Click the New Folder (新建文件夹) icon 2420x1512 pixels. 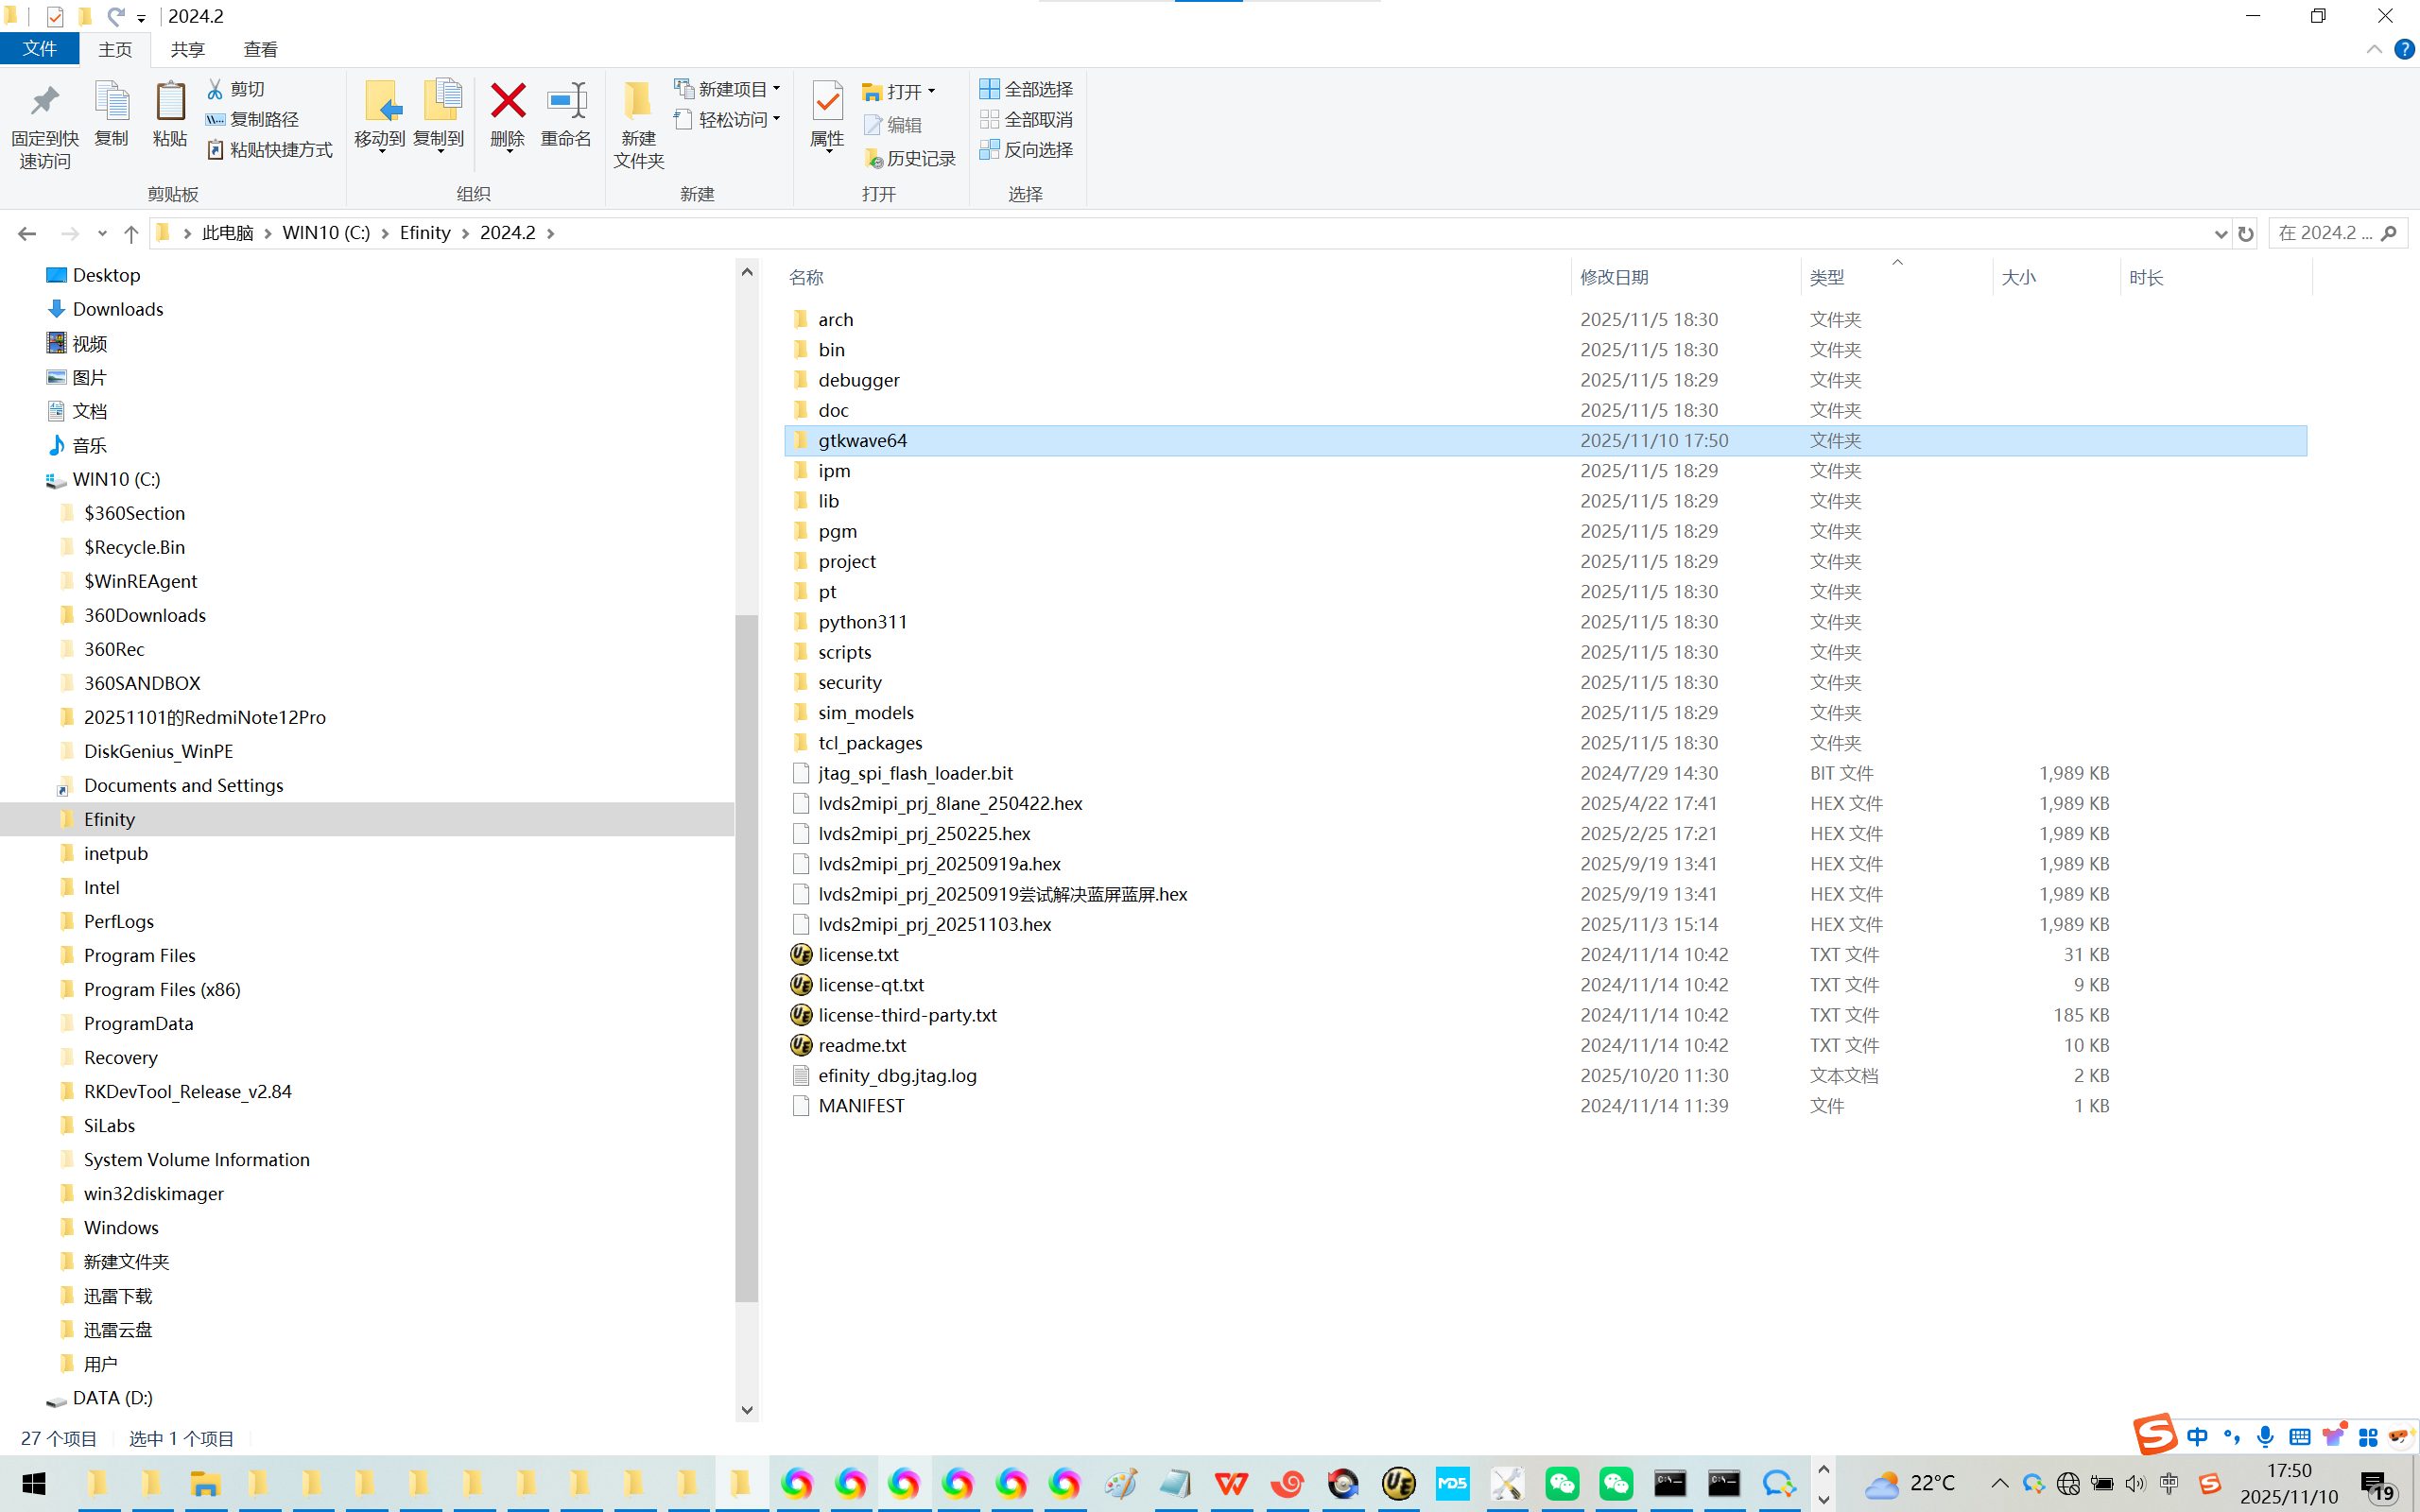coord(638,101)
